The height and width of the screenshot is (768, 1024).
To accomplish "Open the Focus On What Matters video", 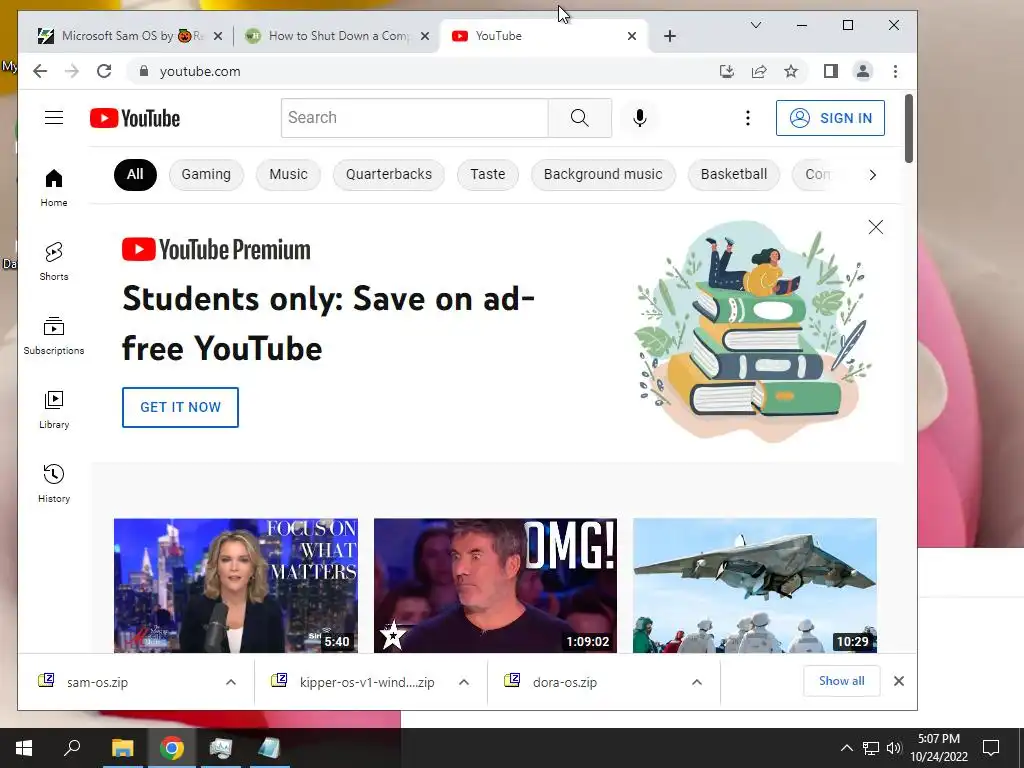I will 236,585.
